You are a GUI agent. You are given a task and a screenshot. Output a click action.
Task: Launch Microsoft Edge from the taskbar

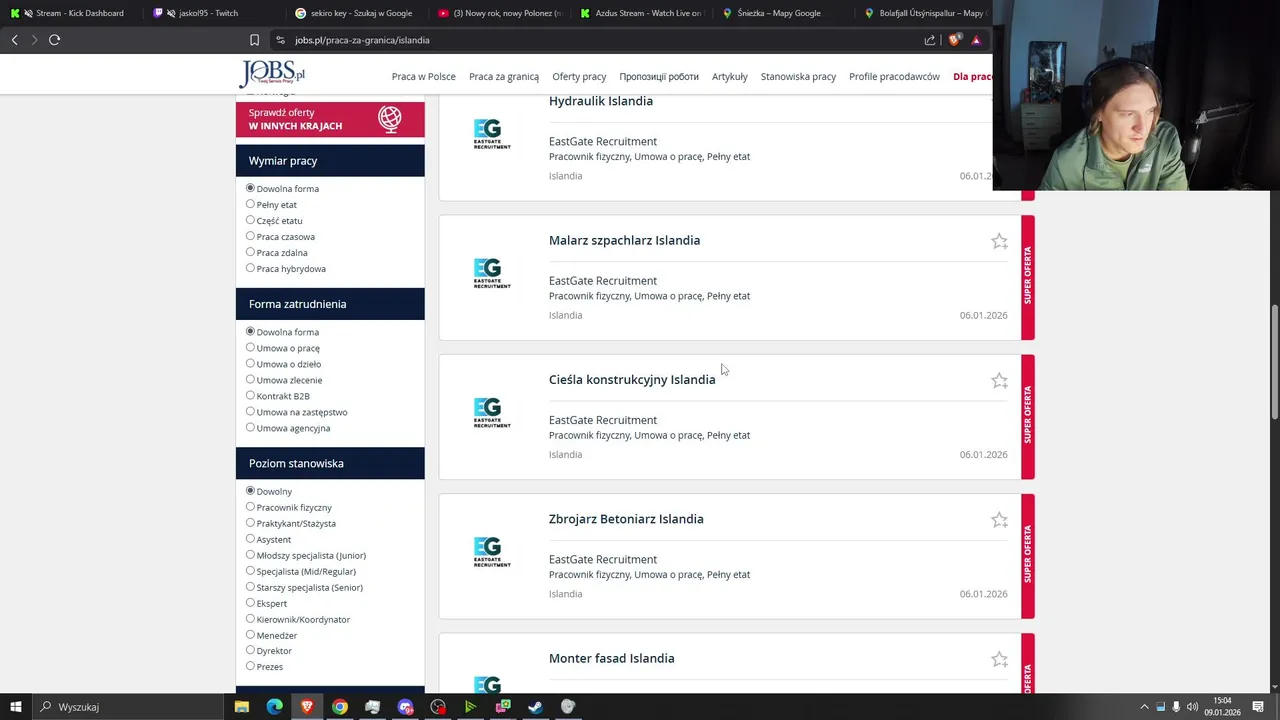pyautogui.click(x=274, y=707)
